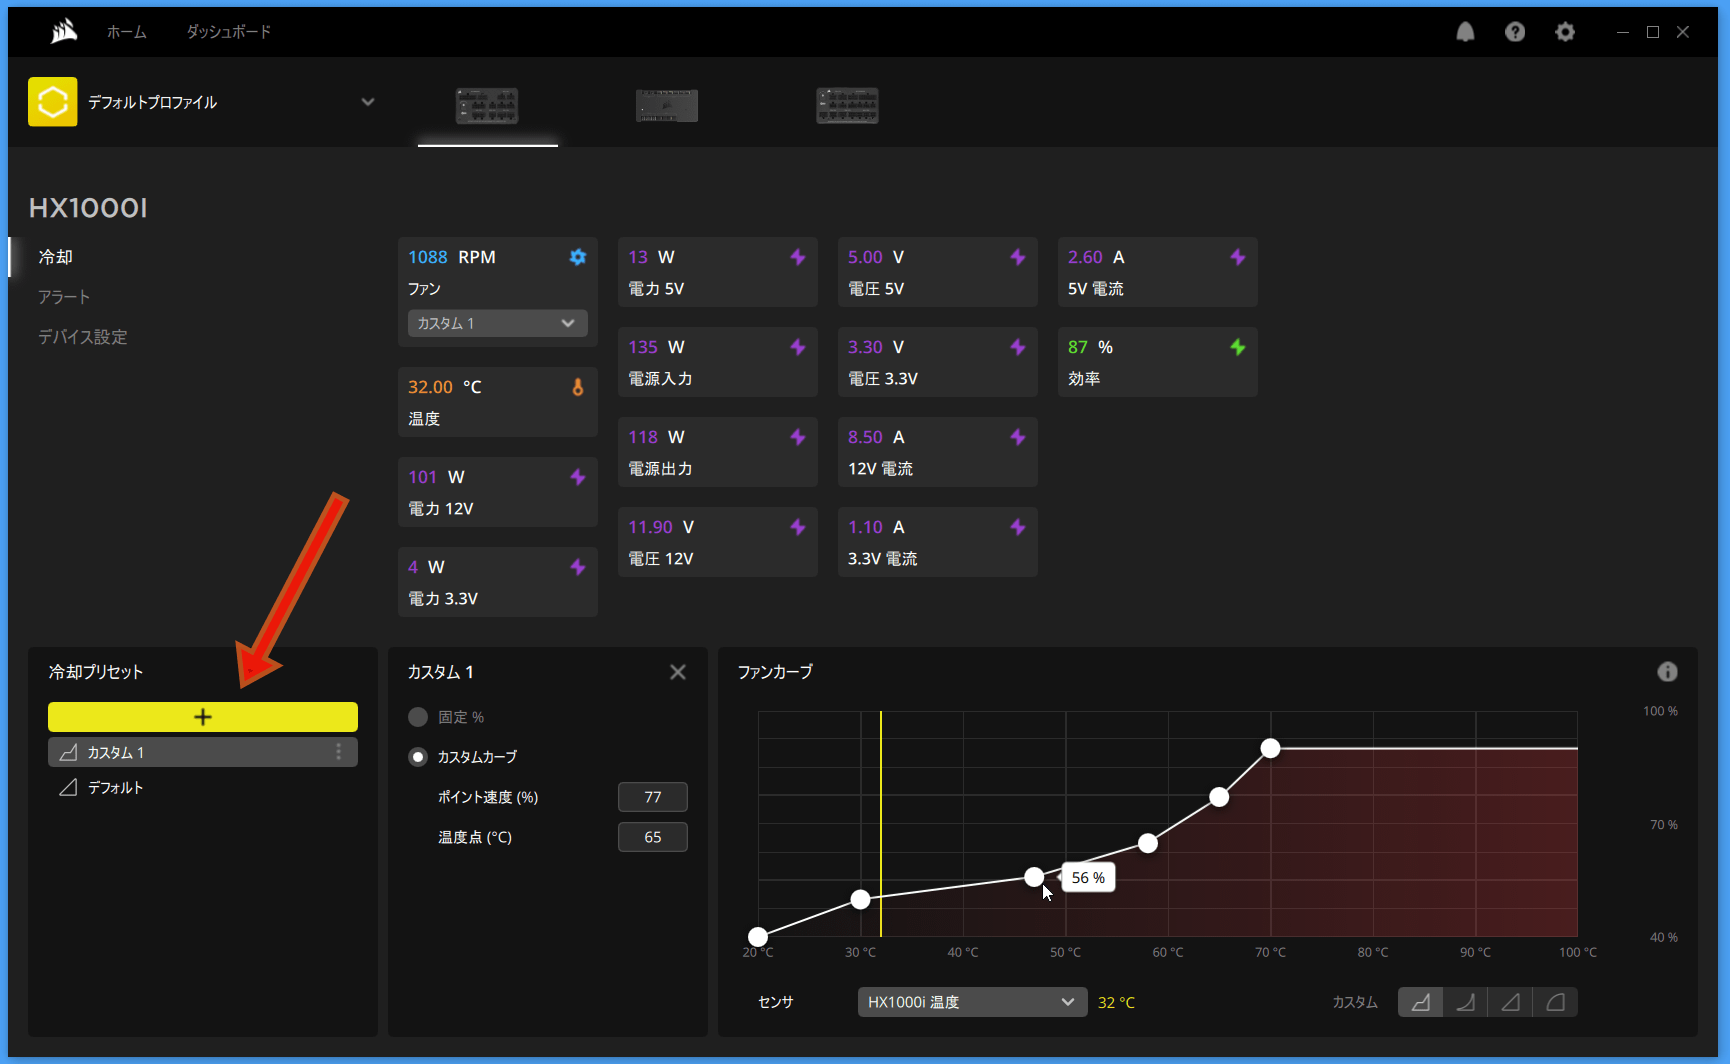1730x1064 pixels.
Task: Select the デフォルト cooling preset
Action: pos(203,788)
